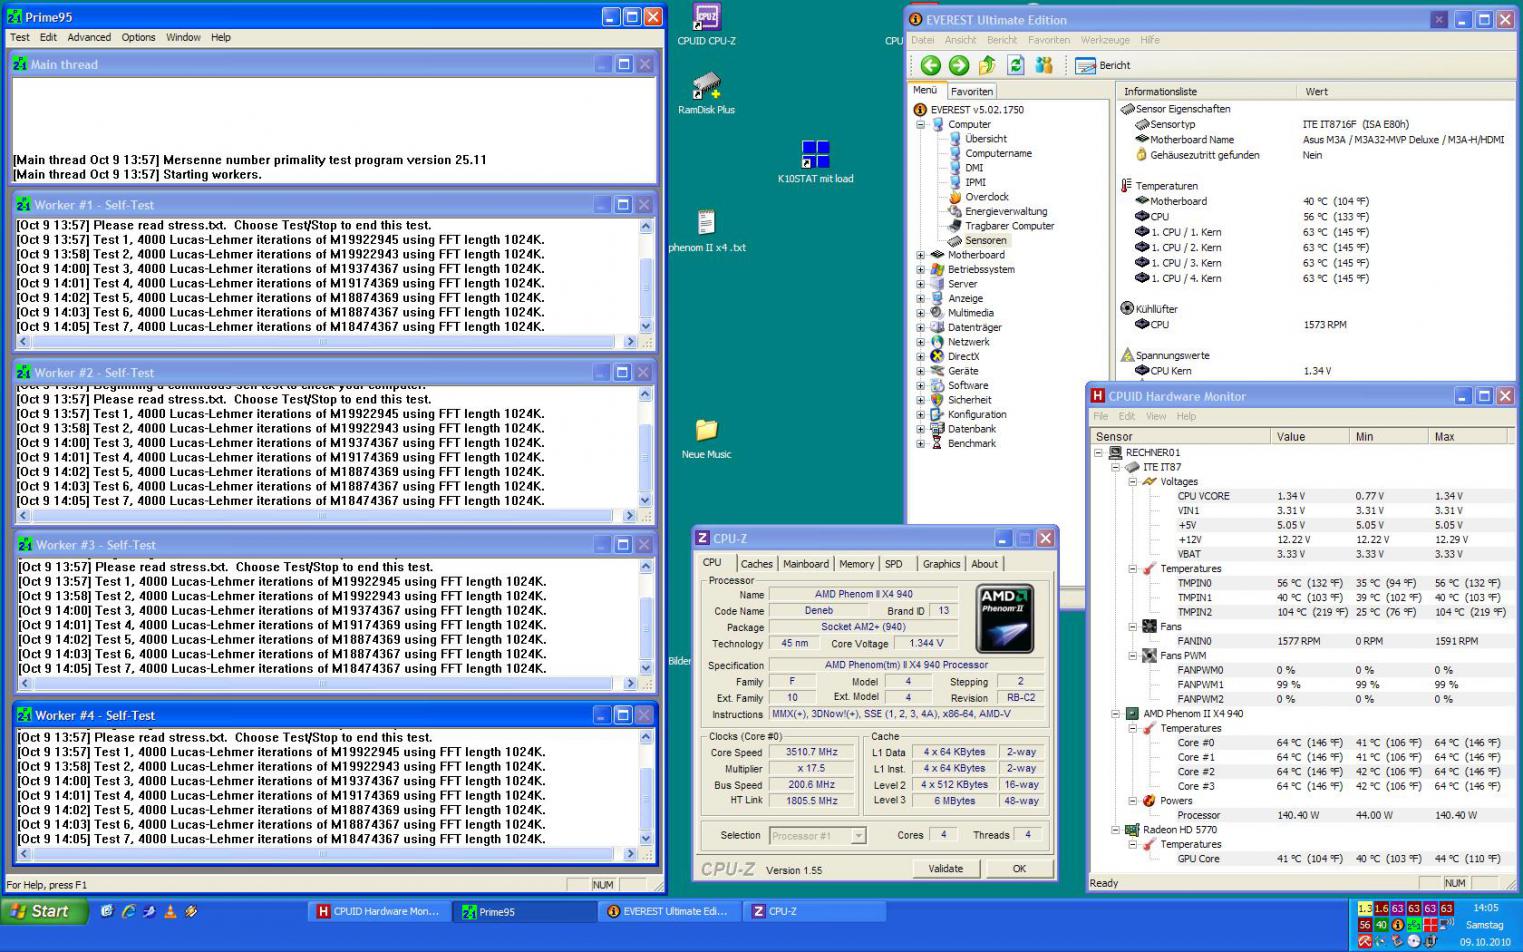Expand Netzwerk node in EVEREST tree

tap(921, 342)
